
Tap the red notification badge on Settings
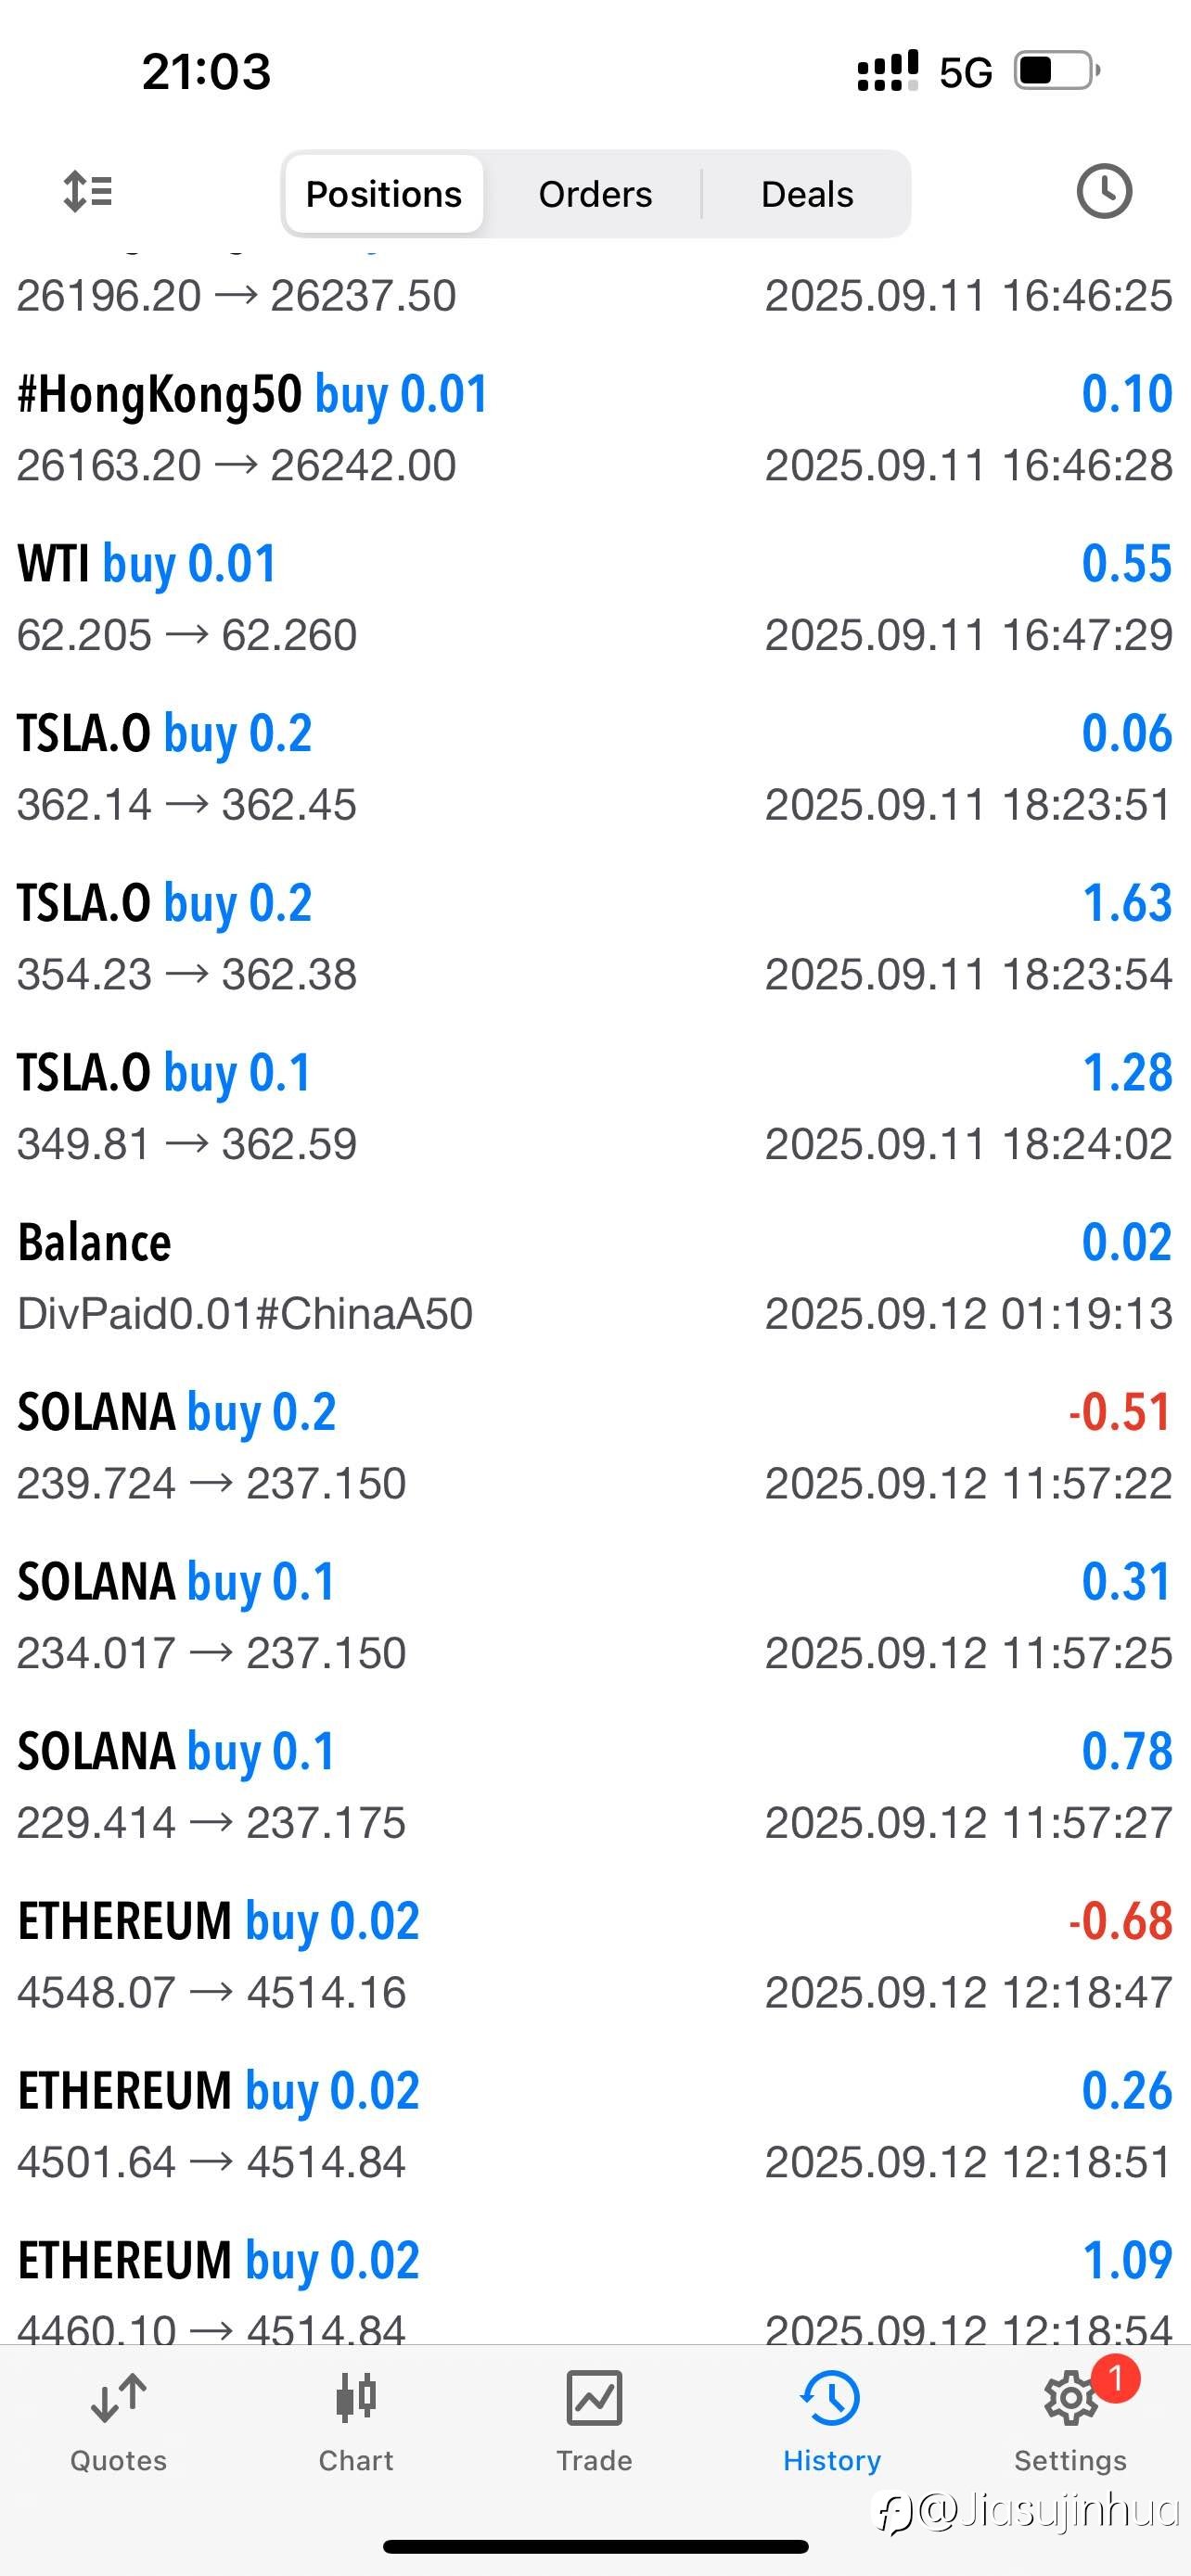(1116, 2378)
